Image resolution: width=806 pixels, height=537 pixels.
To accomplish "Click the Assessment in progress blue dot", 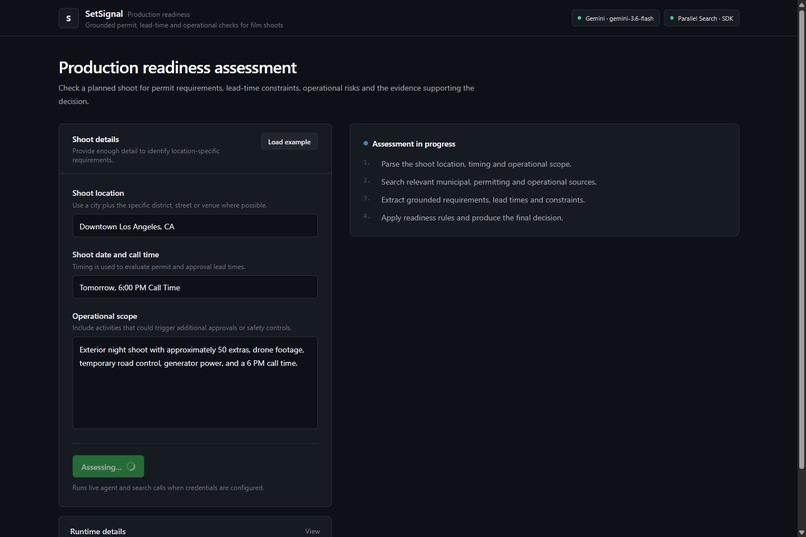I will (365, 144).
